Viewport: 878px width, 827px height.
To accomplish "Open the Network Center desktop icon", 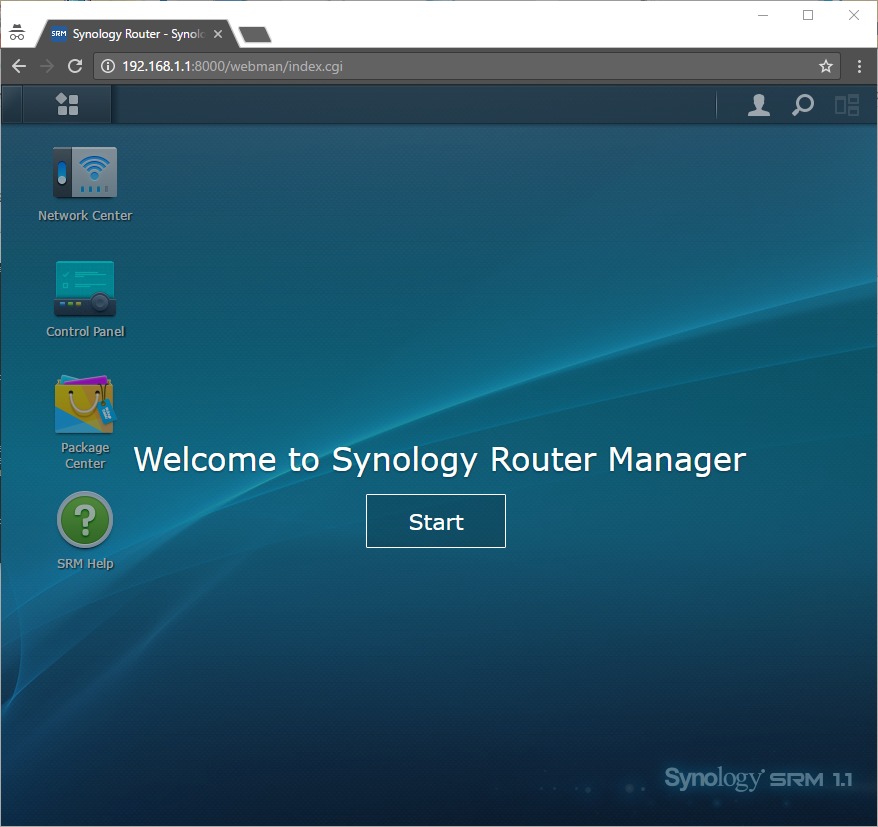I will (x=85, y=172).
